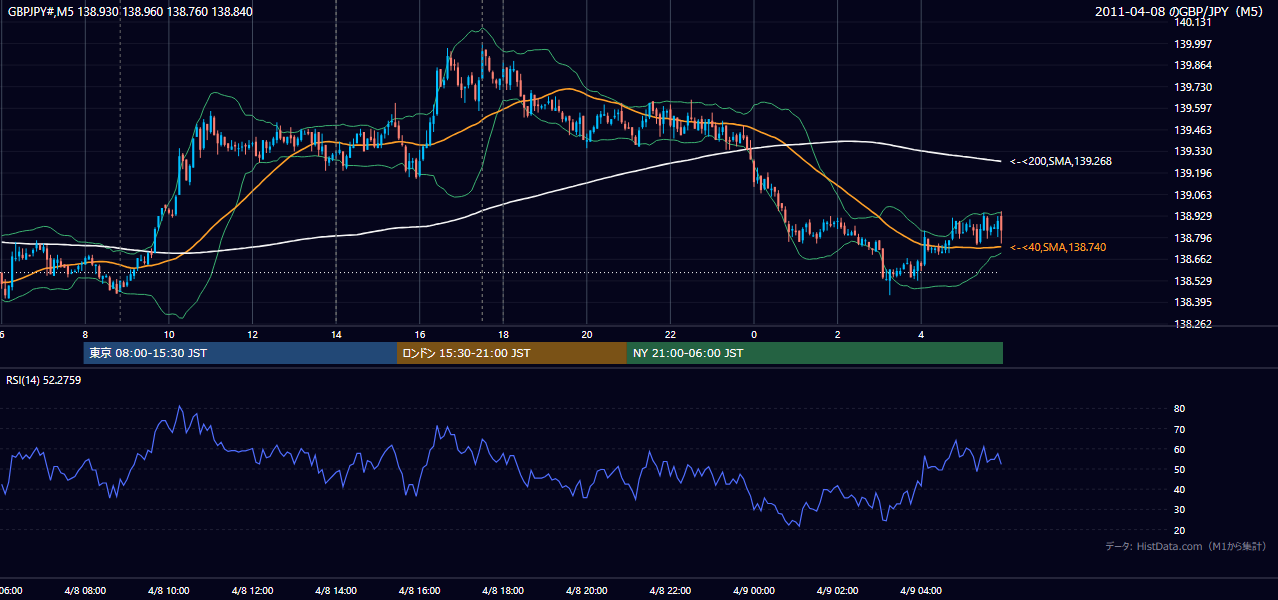Select the Tokyo 08:00-15:30 JST session bar
The height and width of the screenshot is (600, 1278).
click(x=240, y=353)
